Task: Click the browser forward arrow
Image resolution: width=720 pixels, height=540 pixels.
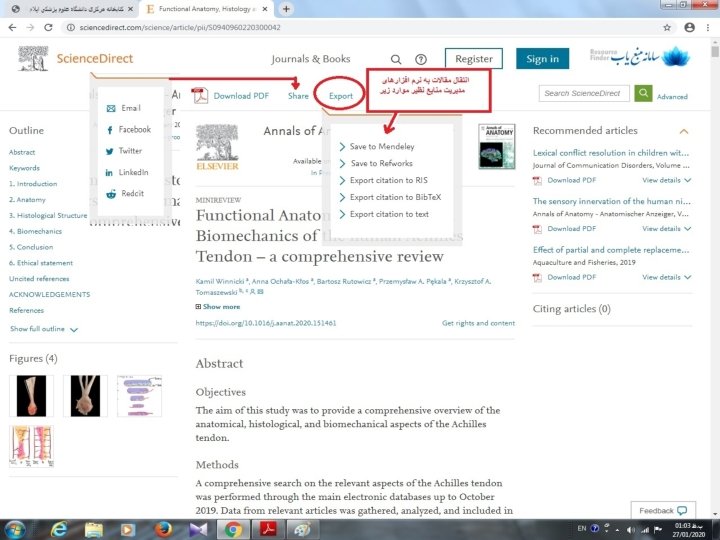Action: (30, 28)
